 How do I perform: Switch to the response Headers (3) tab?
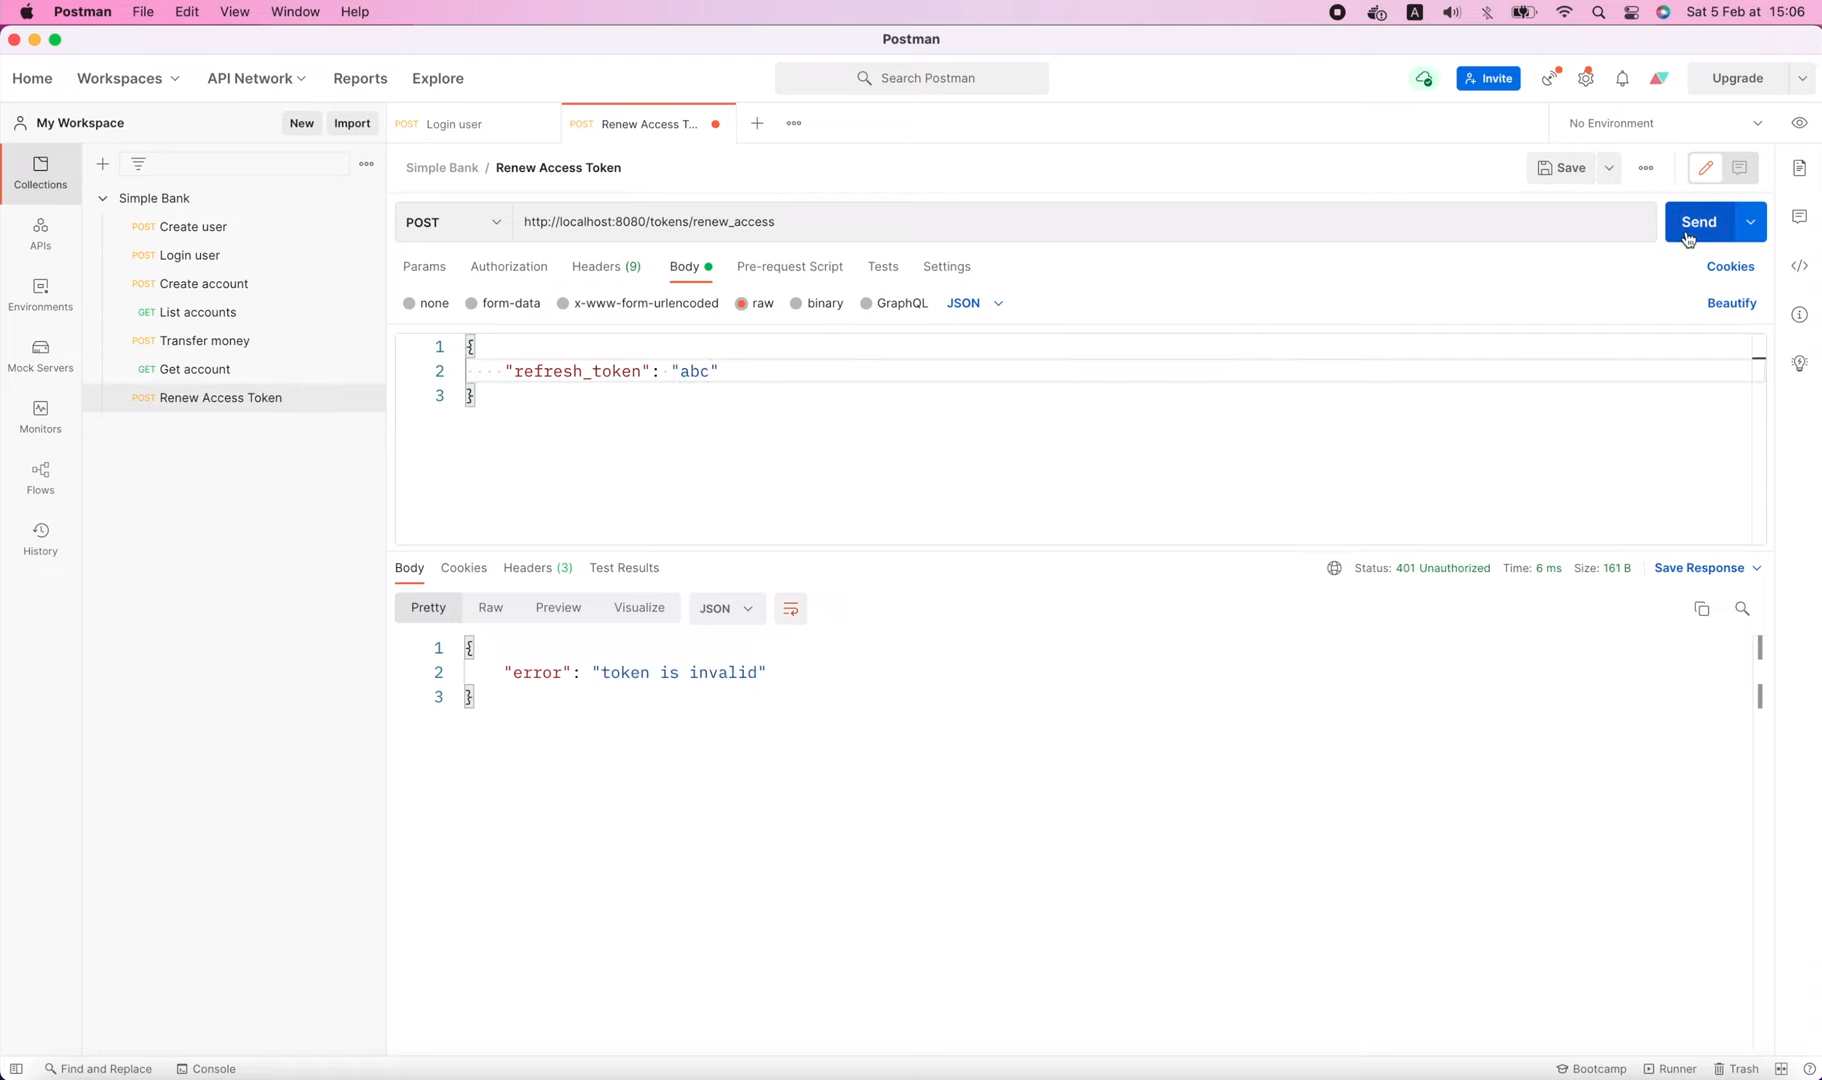pos(538,568)
